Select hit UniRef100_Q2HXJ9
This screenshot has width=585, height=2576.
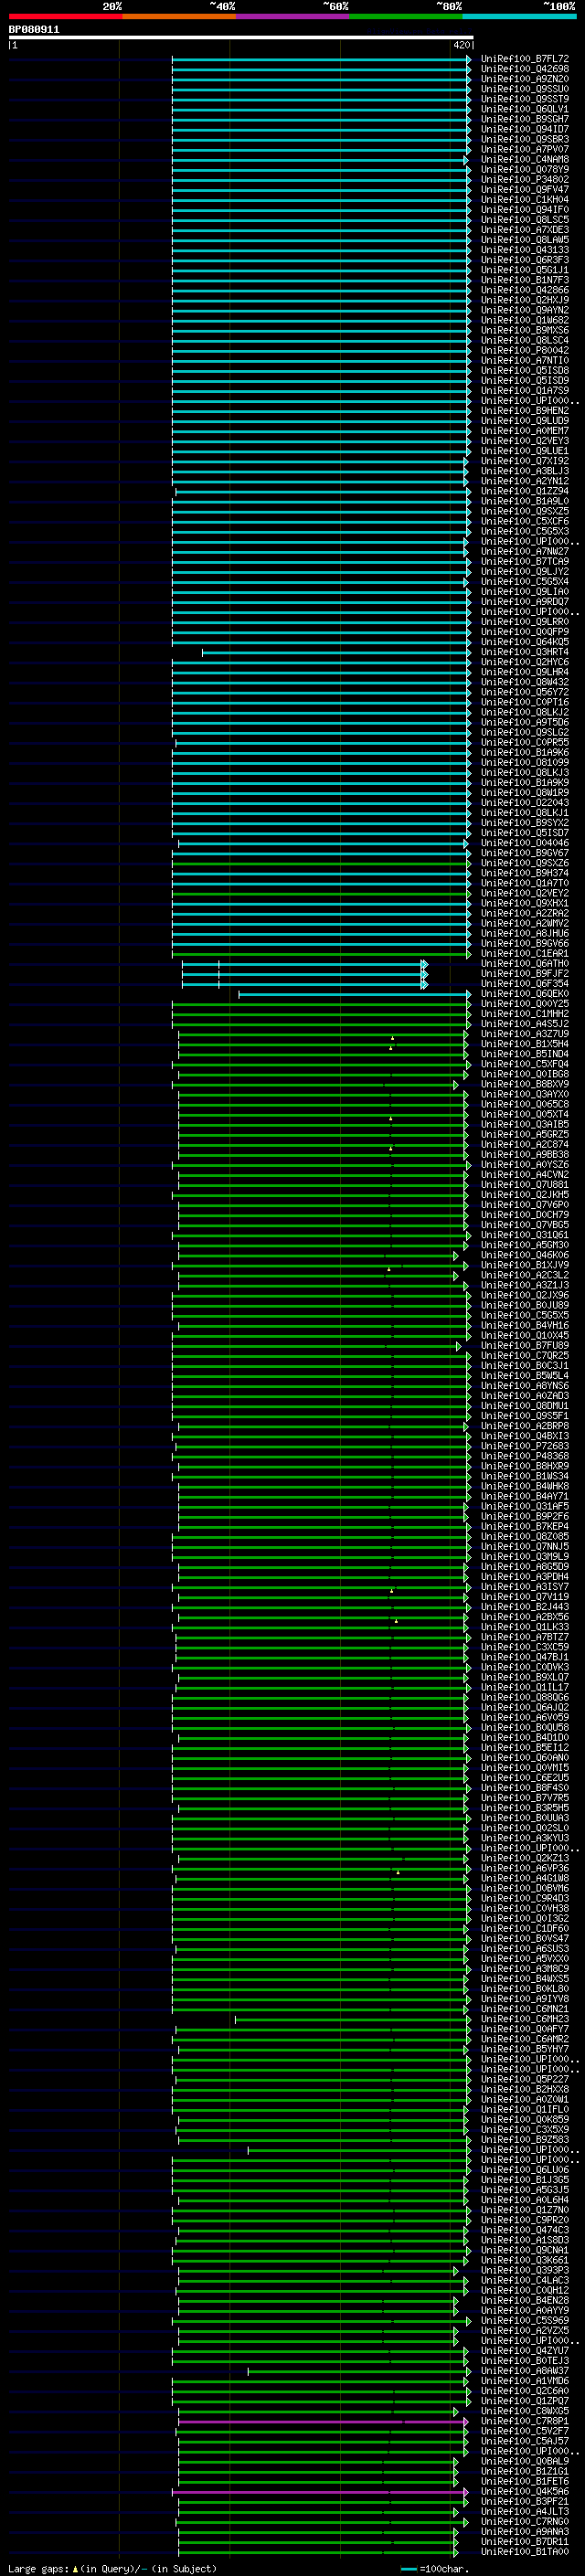coord(525,300)
